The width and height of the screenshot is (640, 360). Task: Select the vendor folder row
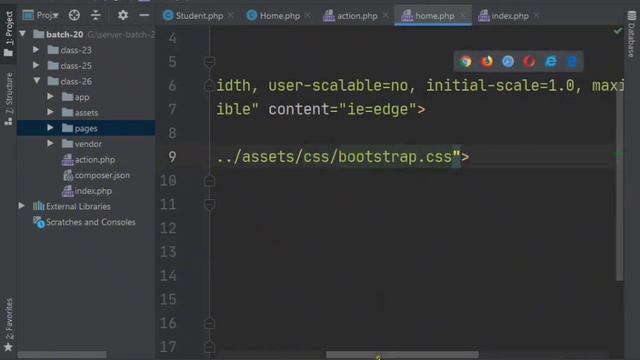[x=86, y=144]
